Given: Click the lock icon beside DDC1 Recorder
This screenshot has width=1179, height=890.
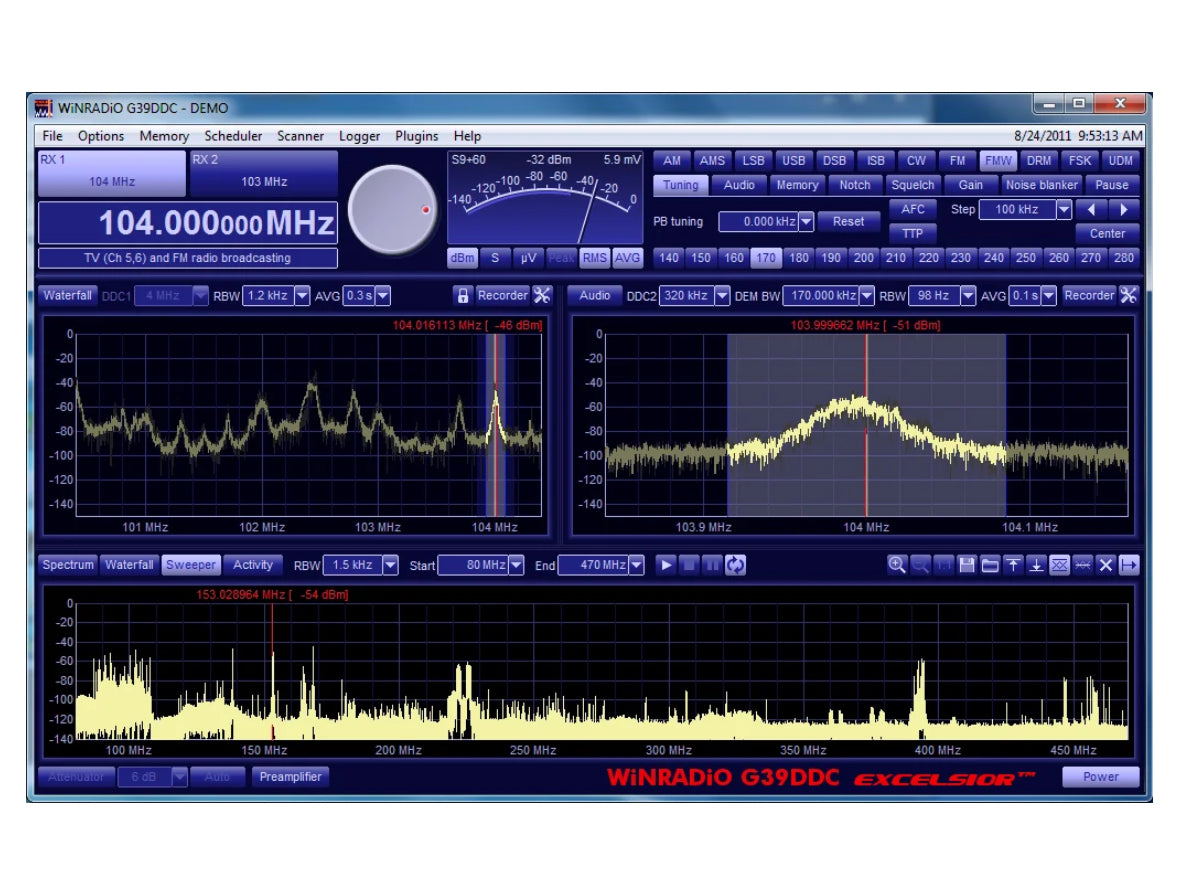Looking at the screenshot, I should tap(462, 295).
